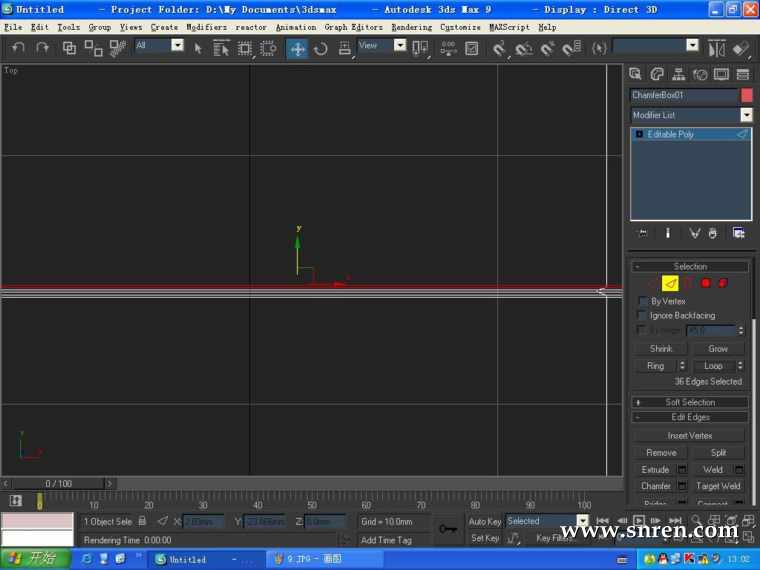
Task: Open the Named Selection Sets dropdown
Action: [692, 45]
